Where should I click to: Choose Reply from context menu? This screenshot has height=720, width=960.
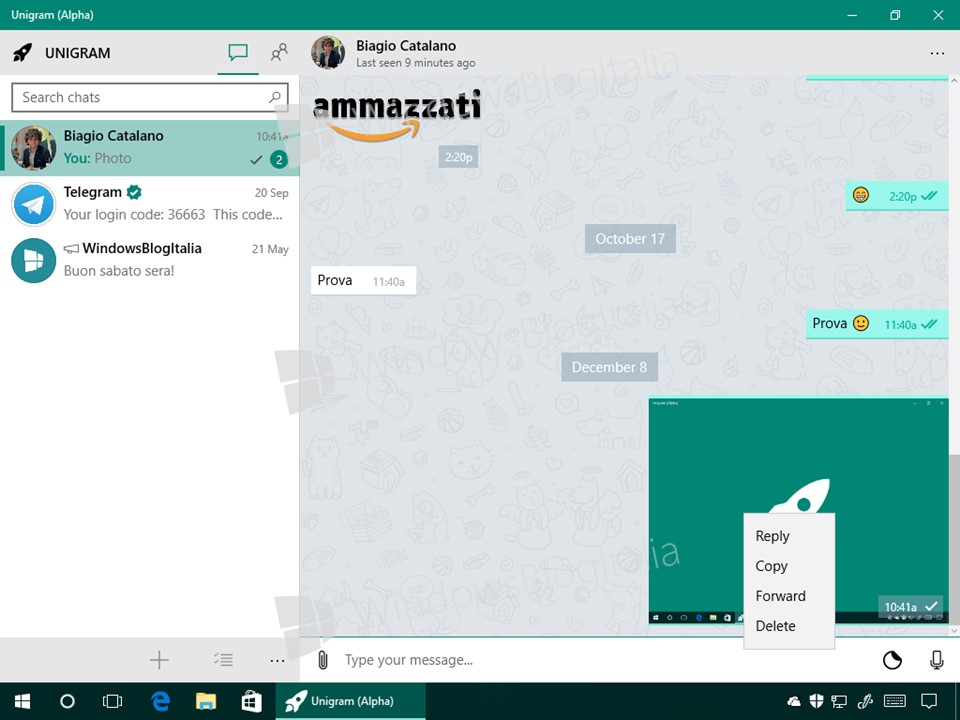(789, 536)
